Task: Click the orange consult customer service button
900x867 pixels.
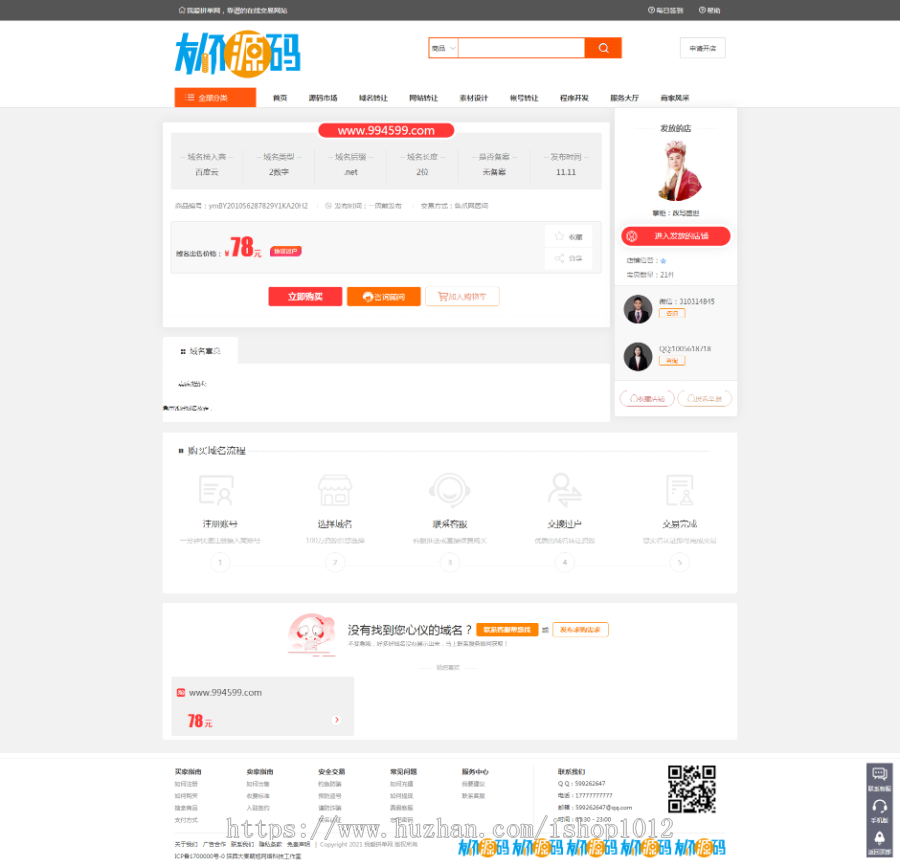Action: (x=383, y=297)
